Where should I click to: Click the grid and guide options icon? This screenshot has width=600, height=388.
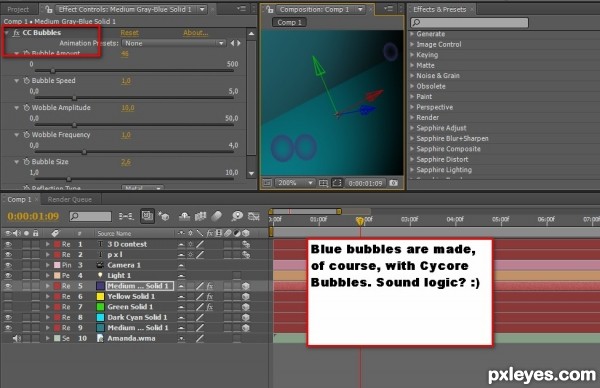(x=323, y=183)
